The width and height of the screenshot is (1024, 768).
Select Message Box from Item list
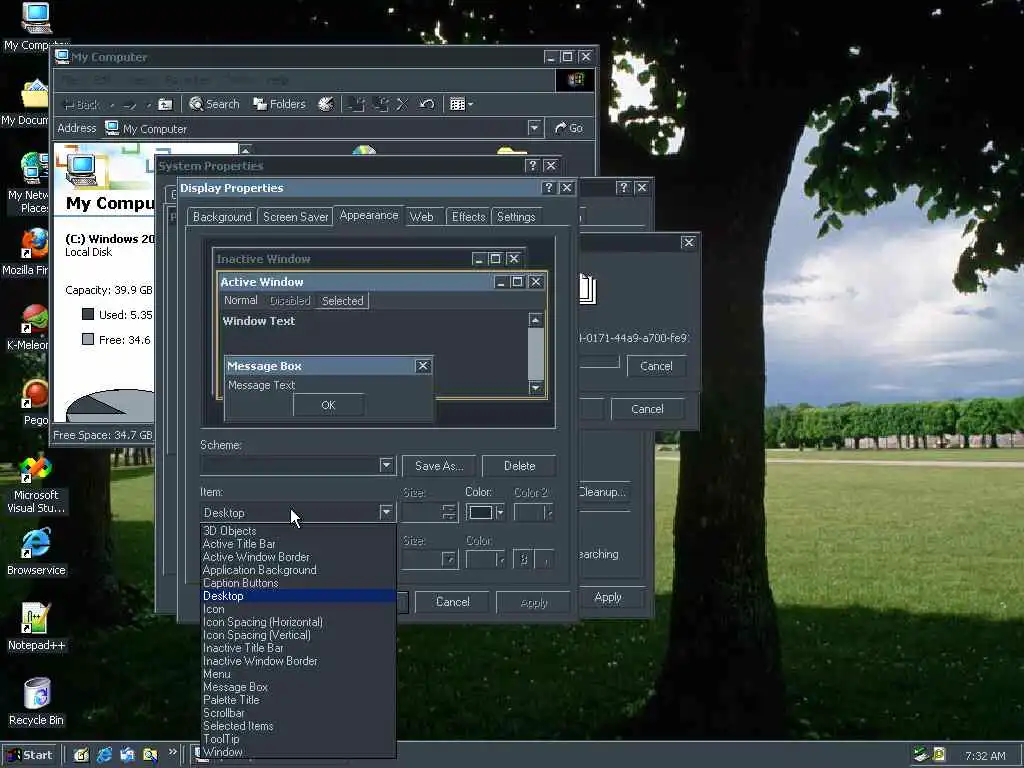click(x=298, y=687)
